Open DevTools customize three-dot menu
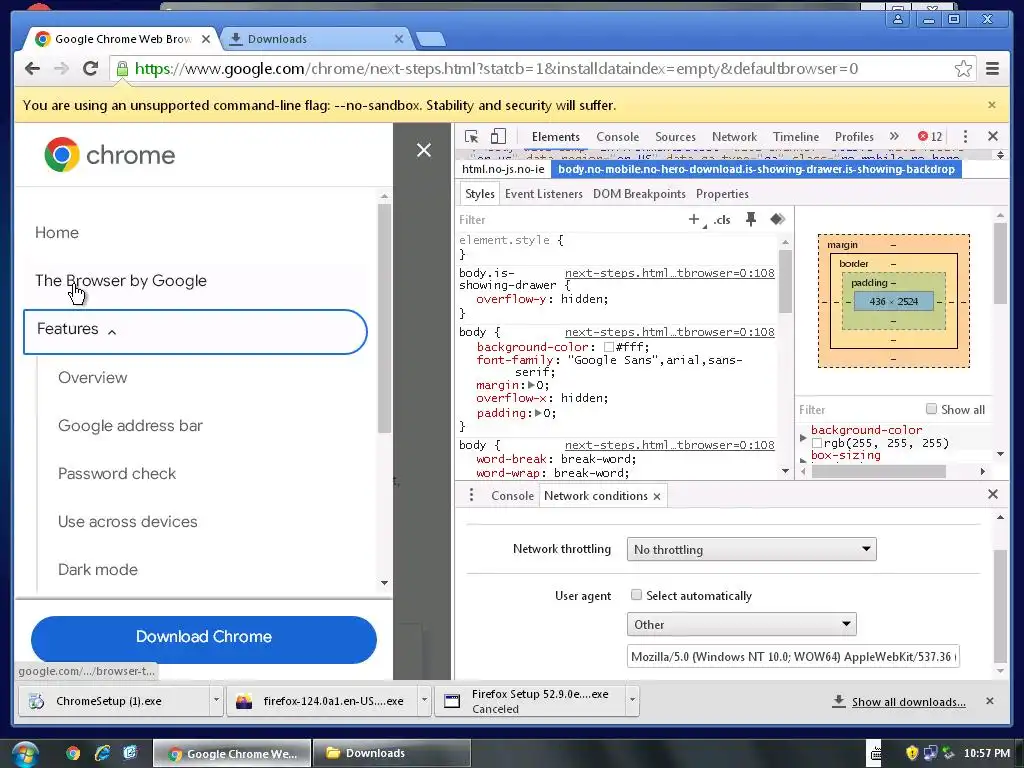Image resolution: width=1024 pixels, height=768 pixels. click(x=965, y=136)
